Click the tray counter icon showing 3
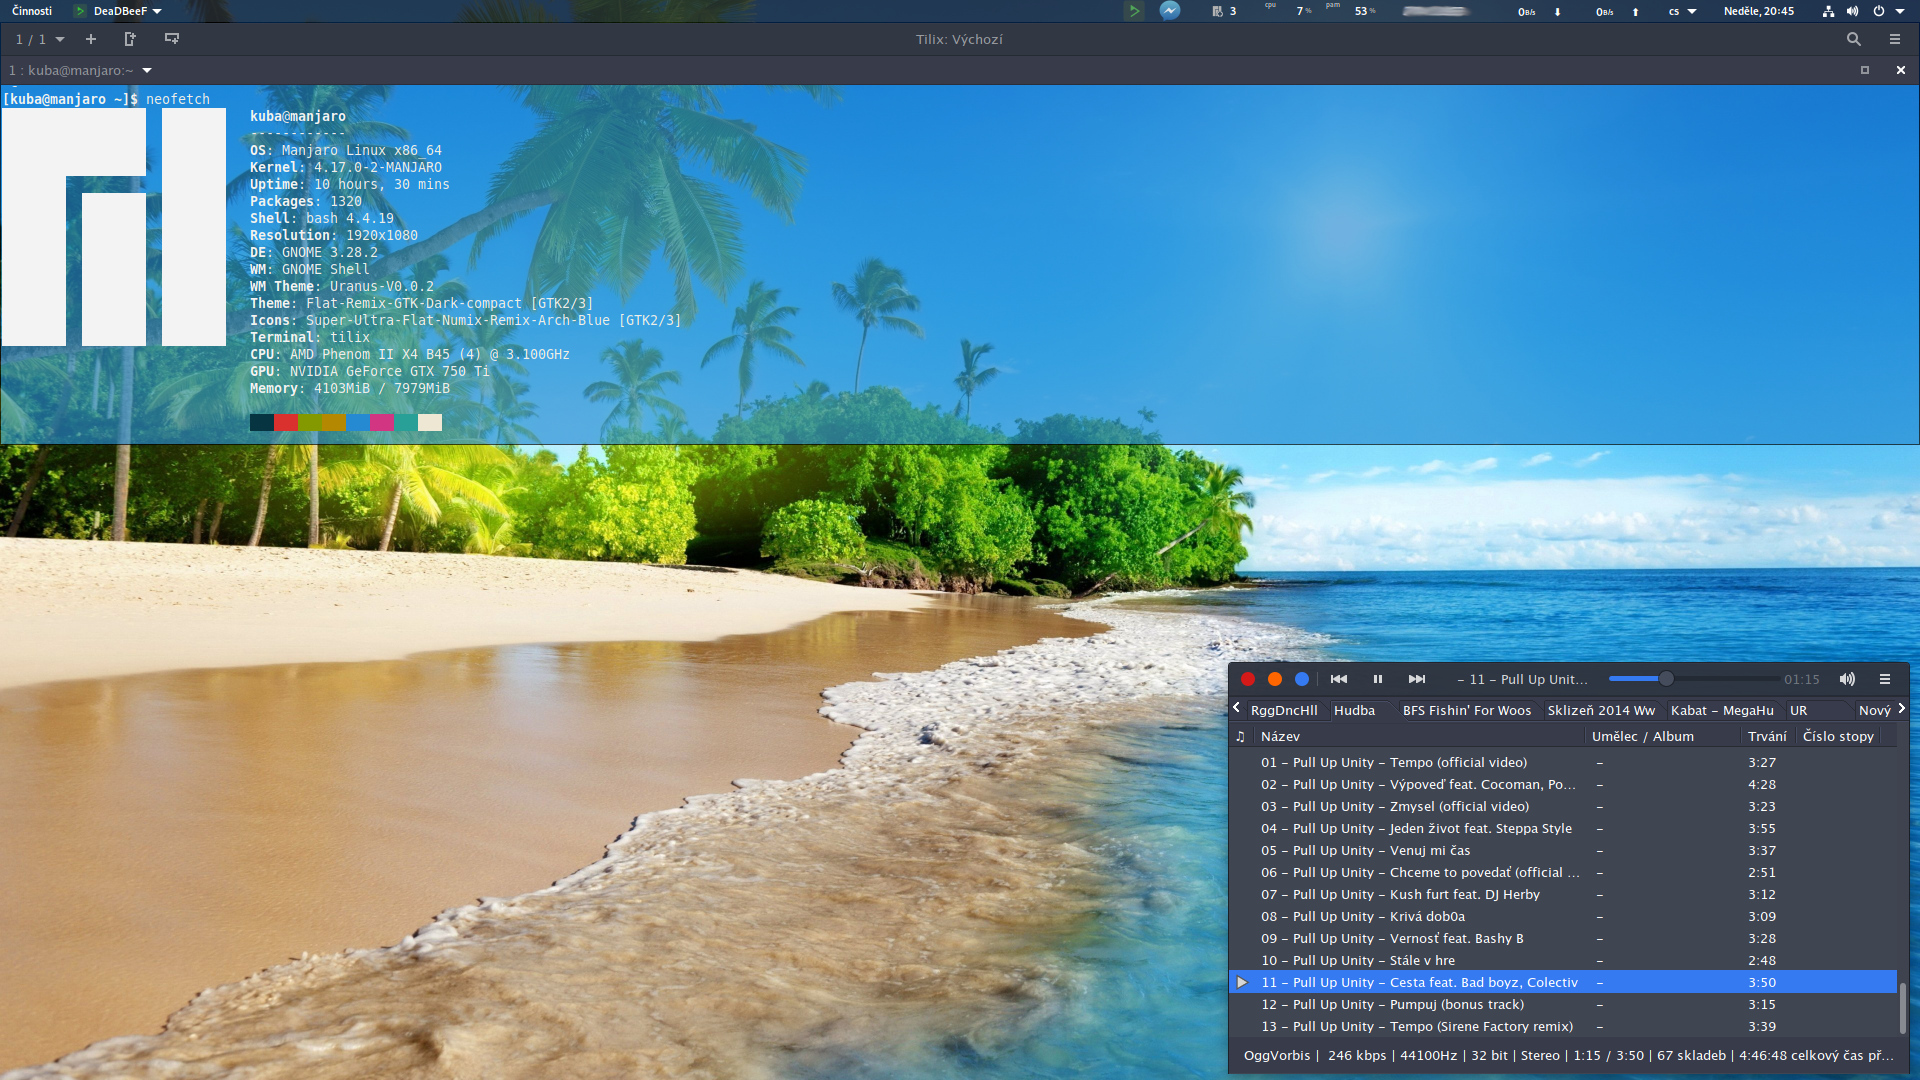 pyautogui.click(x=1224, y=11)
